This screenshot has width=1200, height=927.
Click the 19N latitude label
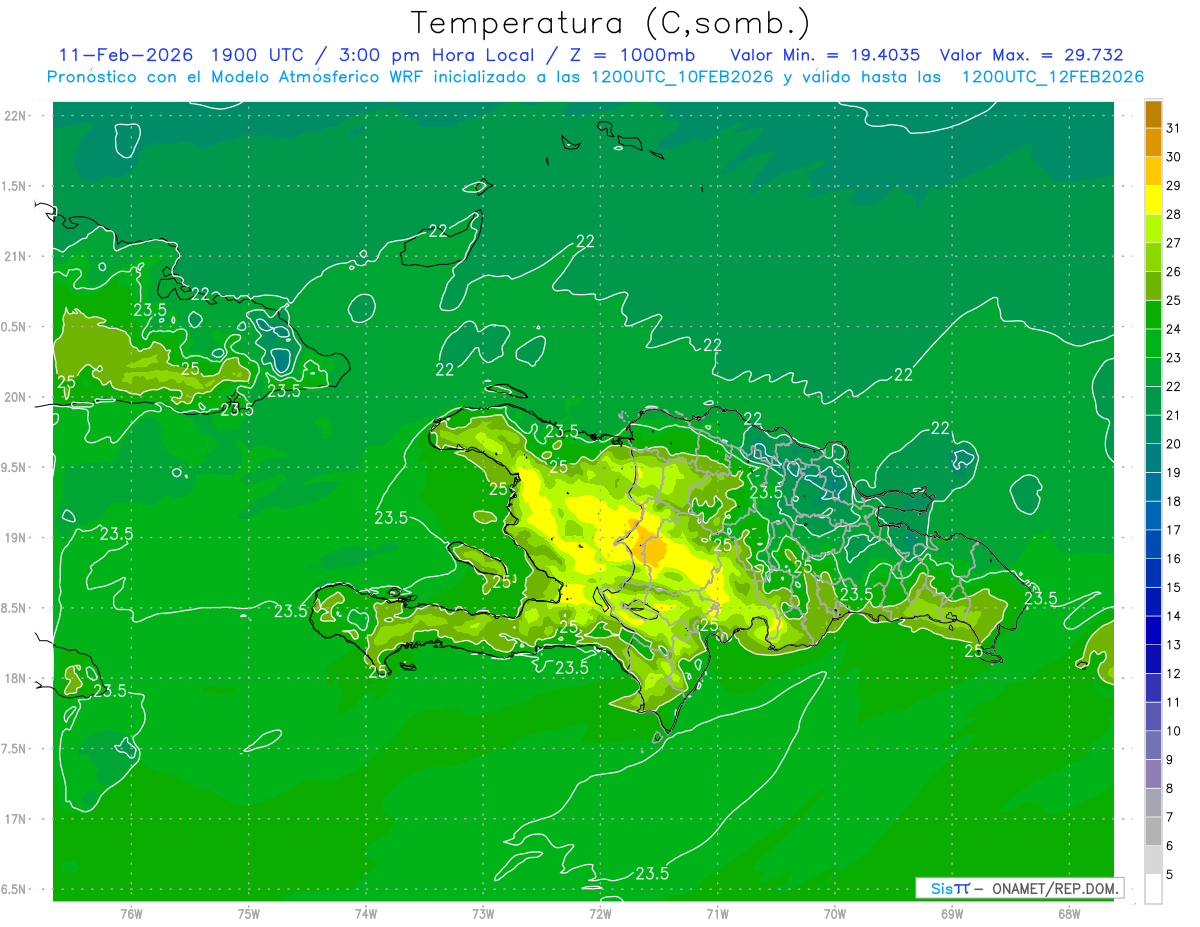point(17,537)
